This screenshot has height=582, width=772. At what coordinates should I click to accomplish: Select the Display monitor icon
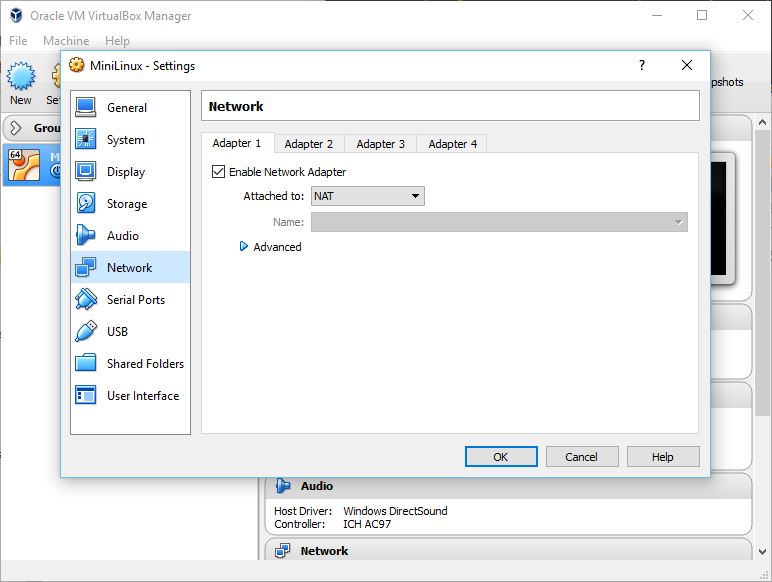tap(86, 171)
